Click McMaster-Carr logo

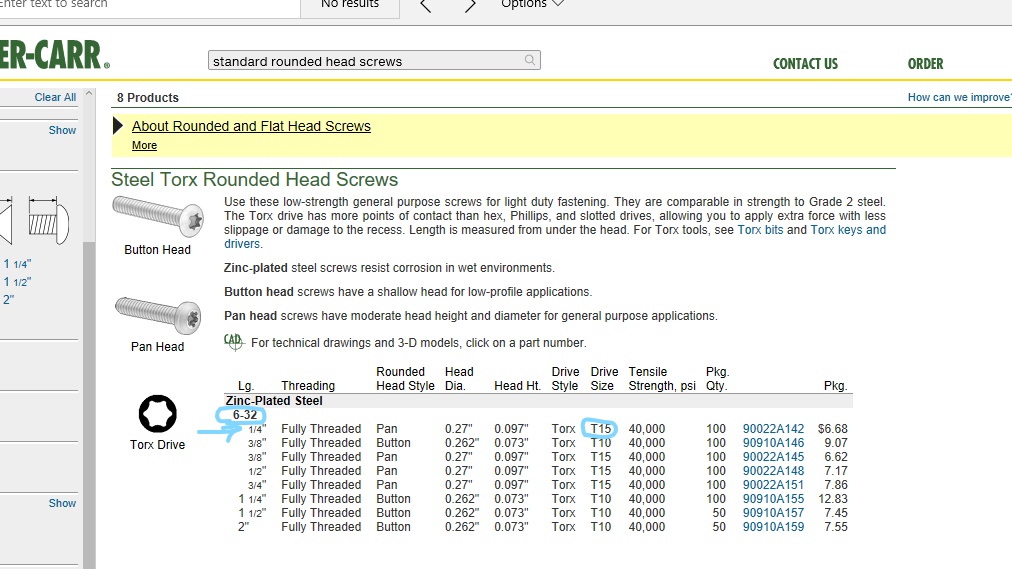pyautogui.click(x=55, y=55)
